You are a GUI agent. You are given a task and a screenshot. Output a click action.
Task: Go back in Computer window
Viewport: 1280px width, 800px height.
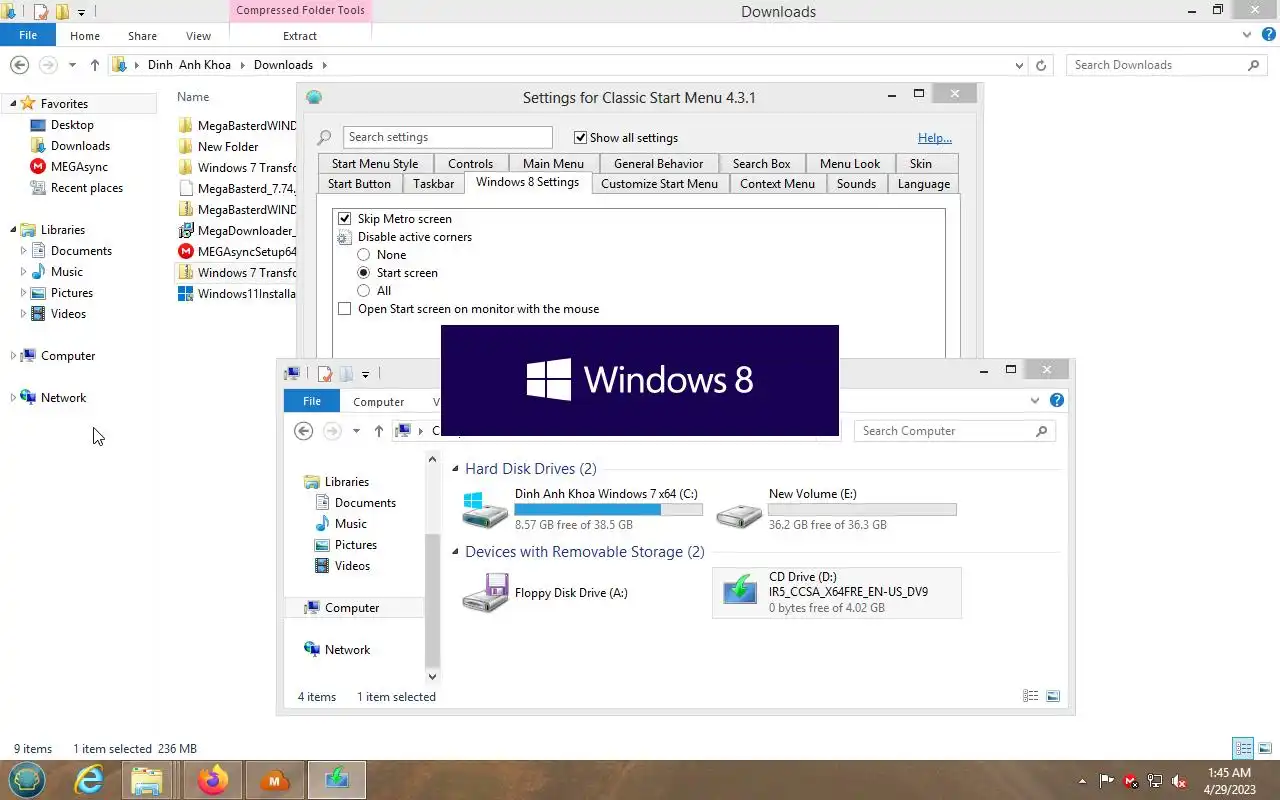(x=304, y=431)
